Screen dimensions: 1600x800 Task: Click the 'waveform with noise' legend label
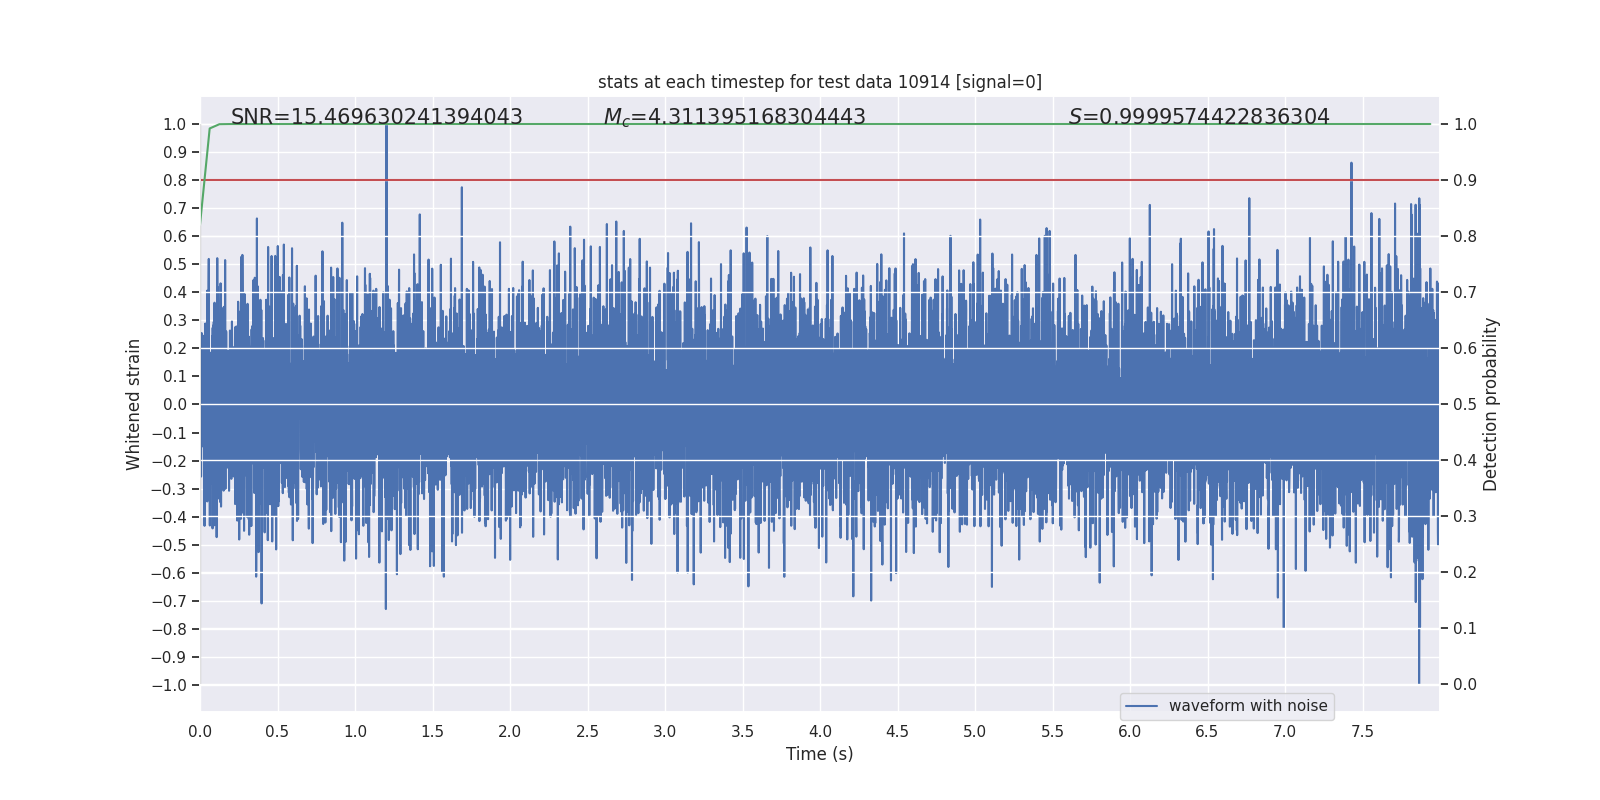[1247, 706]
